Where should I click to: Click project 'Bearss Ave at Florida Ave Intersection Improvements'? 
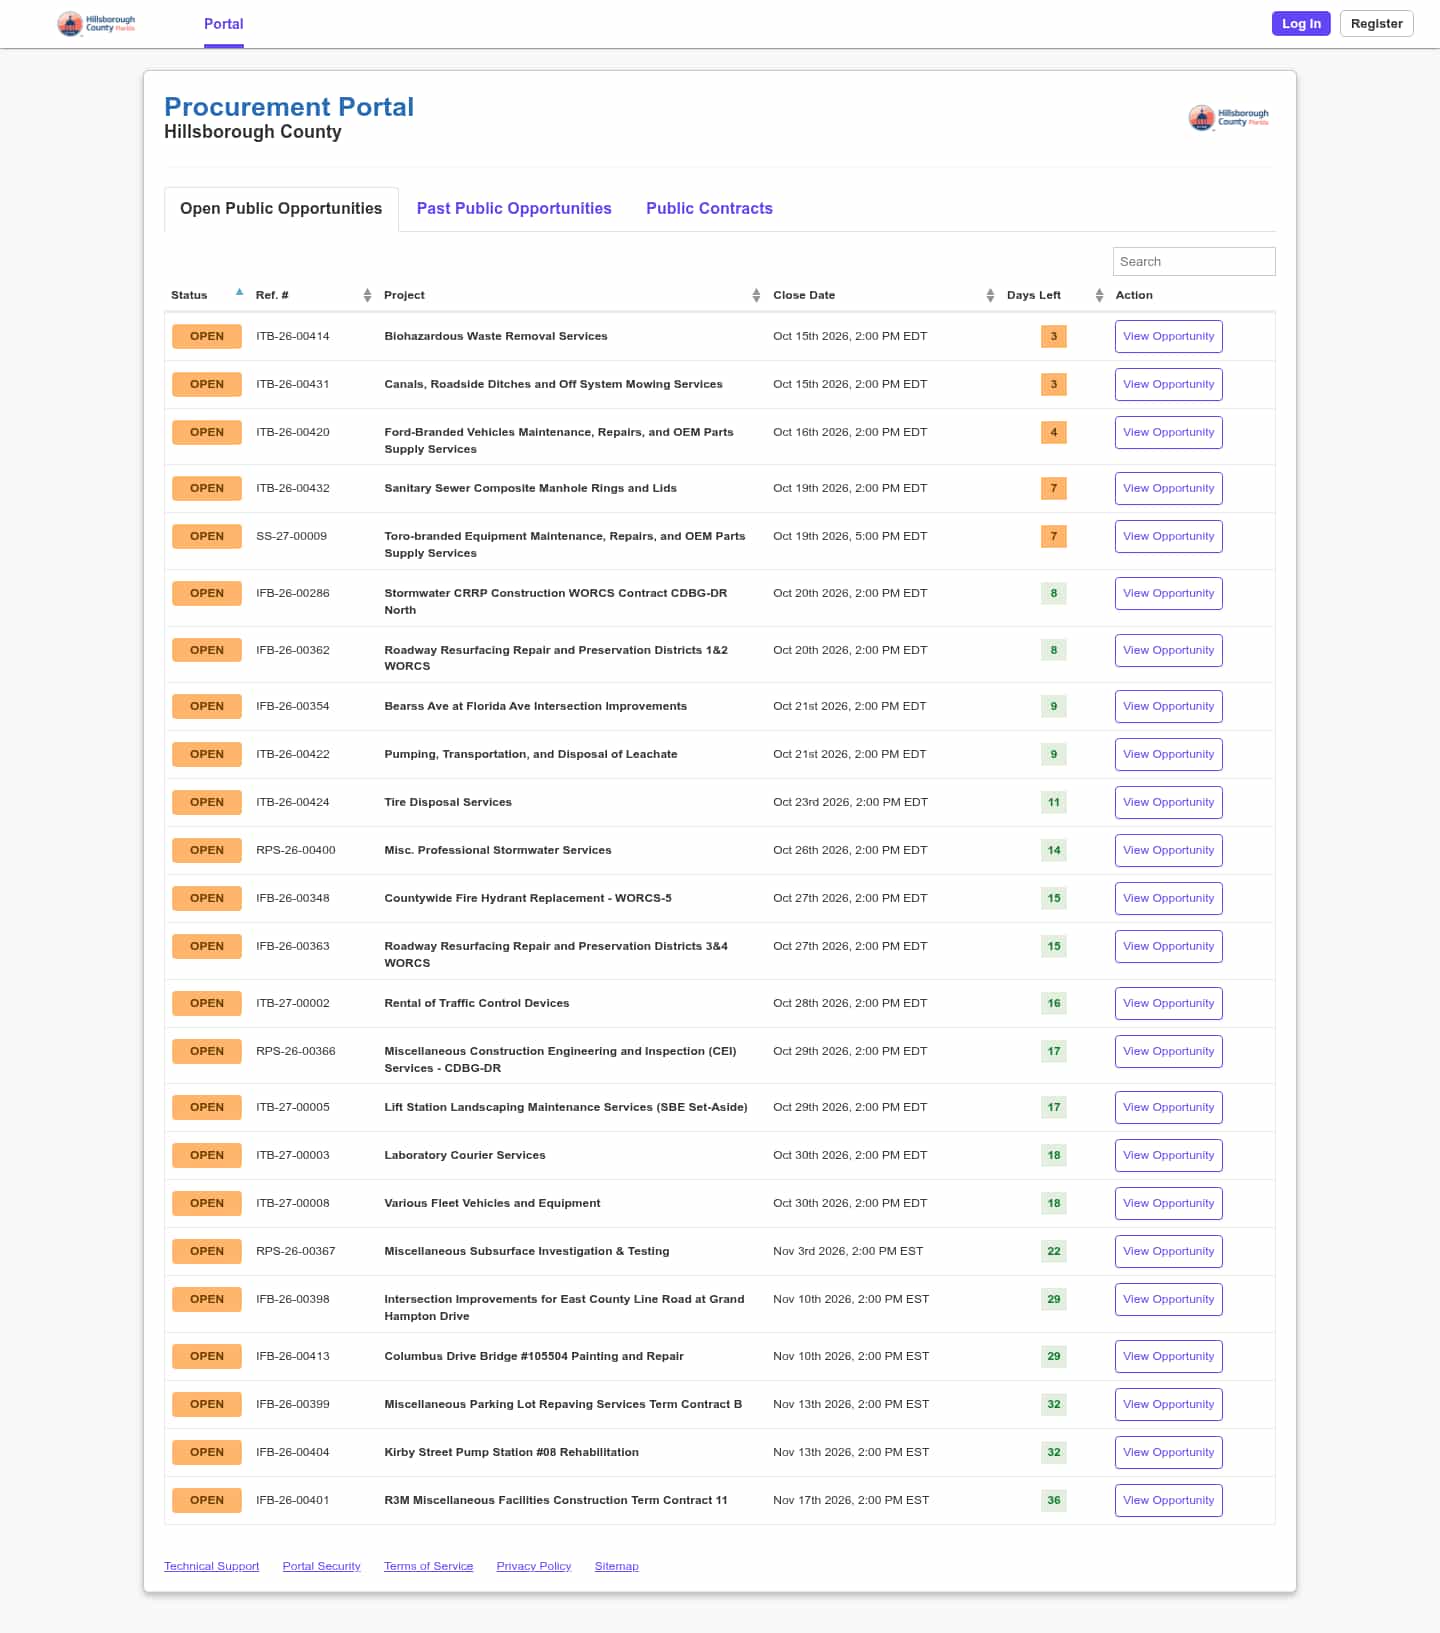click(535, 706)
